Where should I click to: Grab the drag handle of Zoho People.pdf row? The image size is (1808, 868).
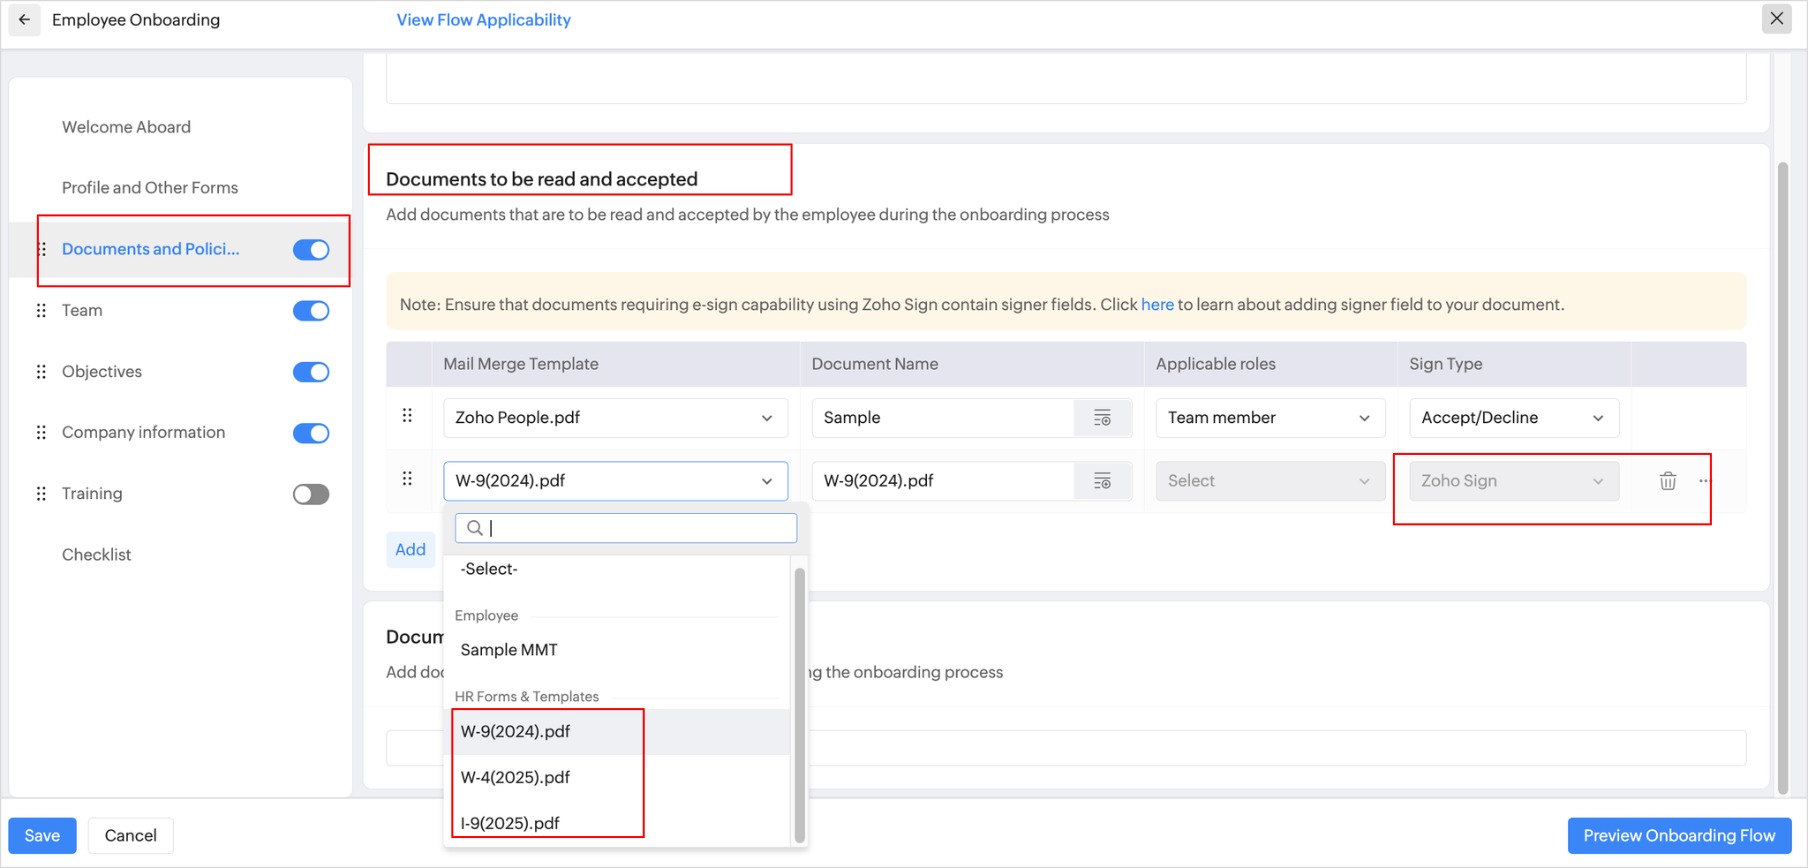pos(407,416)
